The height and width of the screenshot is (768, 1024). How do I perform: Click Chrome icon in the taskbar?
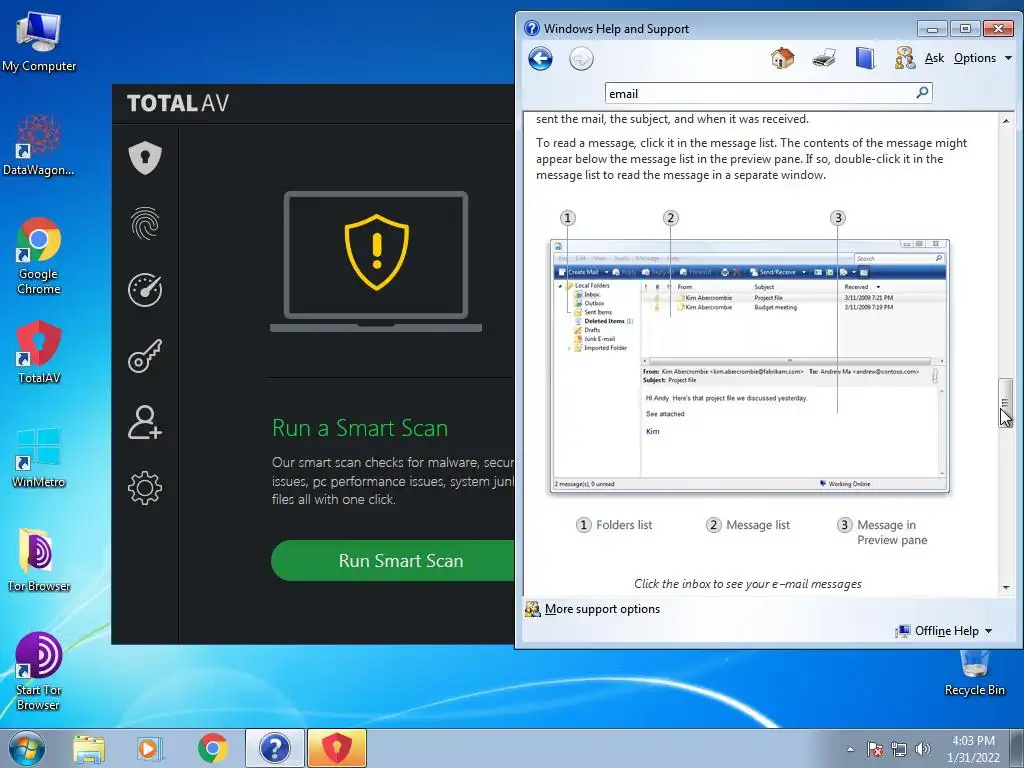point(212,748)
